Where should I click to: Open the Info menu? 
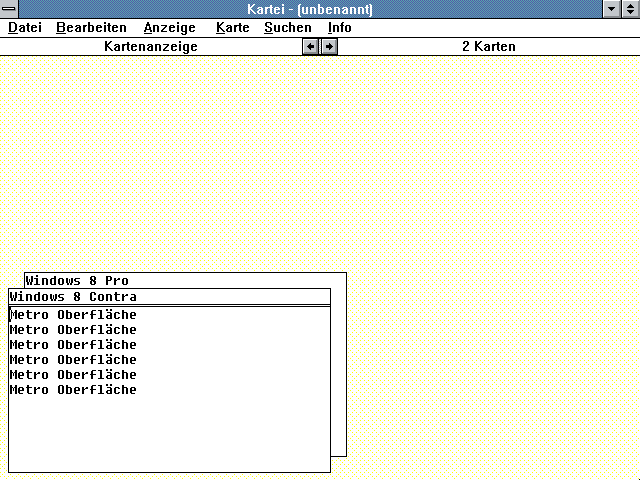(x=340, y=28)
